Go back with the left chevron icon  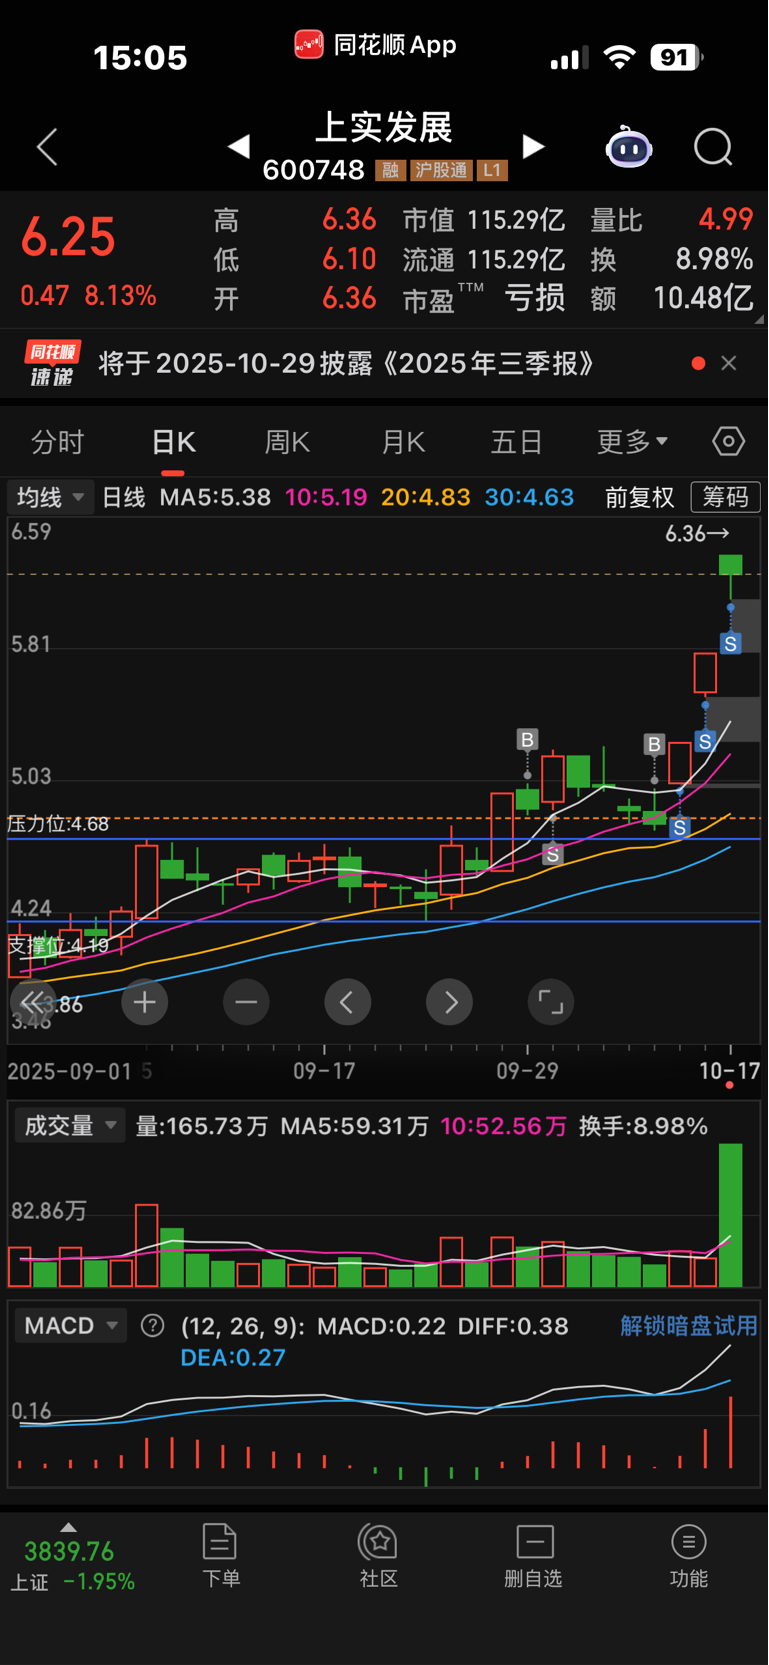47,147
